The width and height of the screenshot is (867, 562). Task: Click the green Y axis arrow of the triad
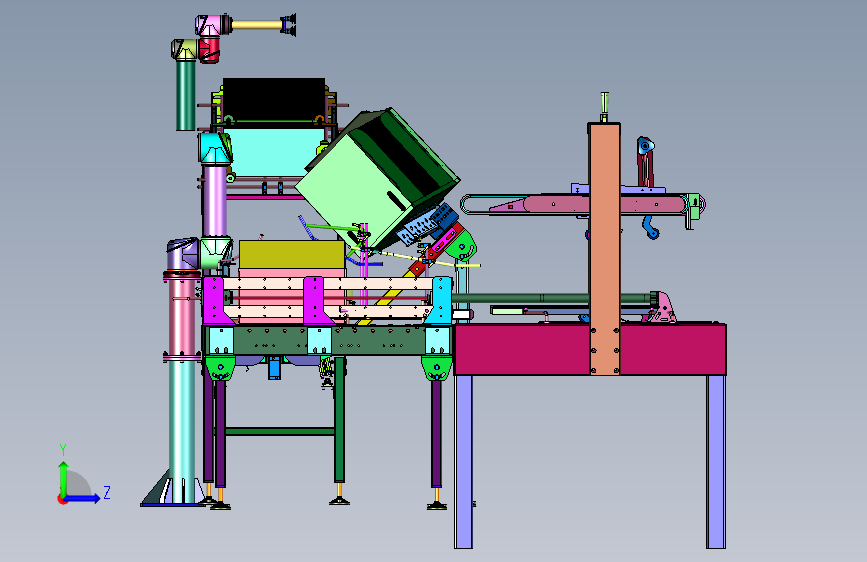tap(63, 478)
